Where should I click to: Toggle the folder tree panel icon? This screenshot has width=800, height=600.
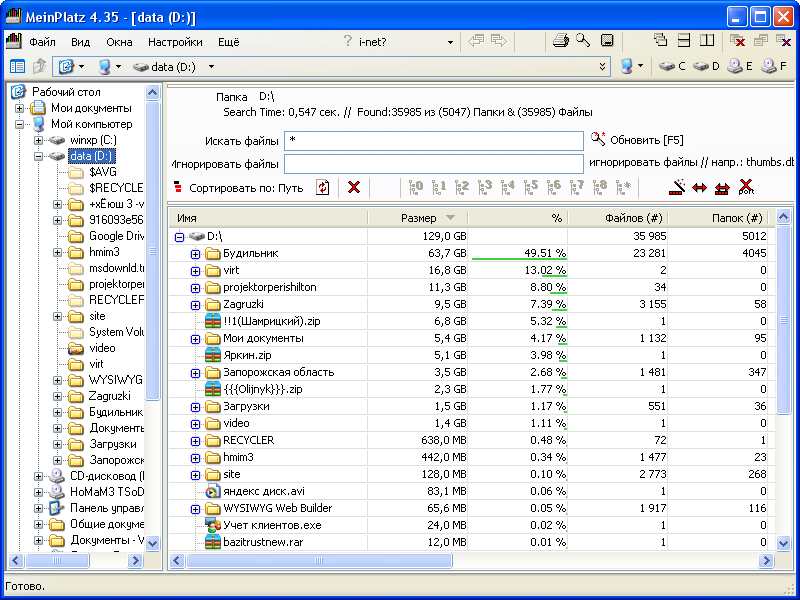tap(17, 66)
